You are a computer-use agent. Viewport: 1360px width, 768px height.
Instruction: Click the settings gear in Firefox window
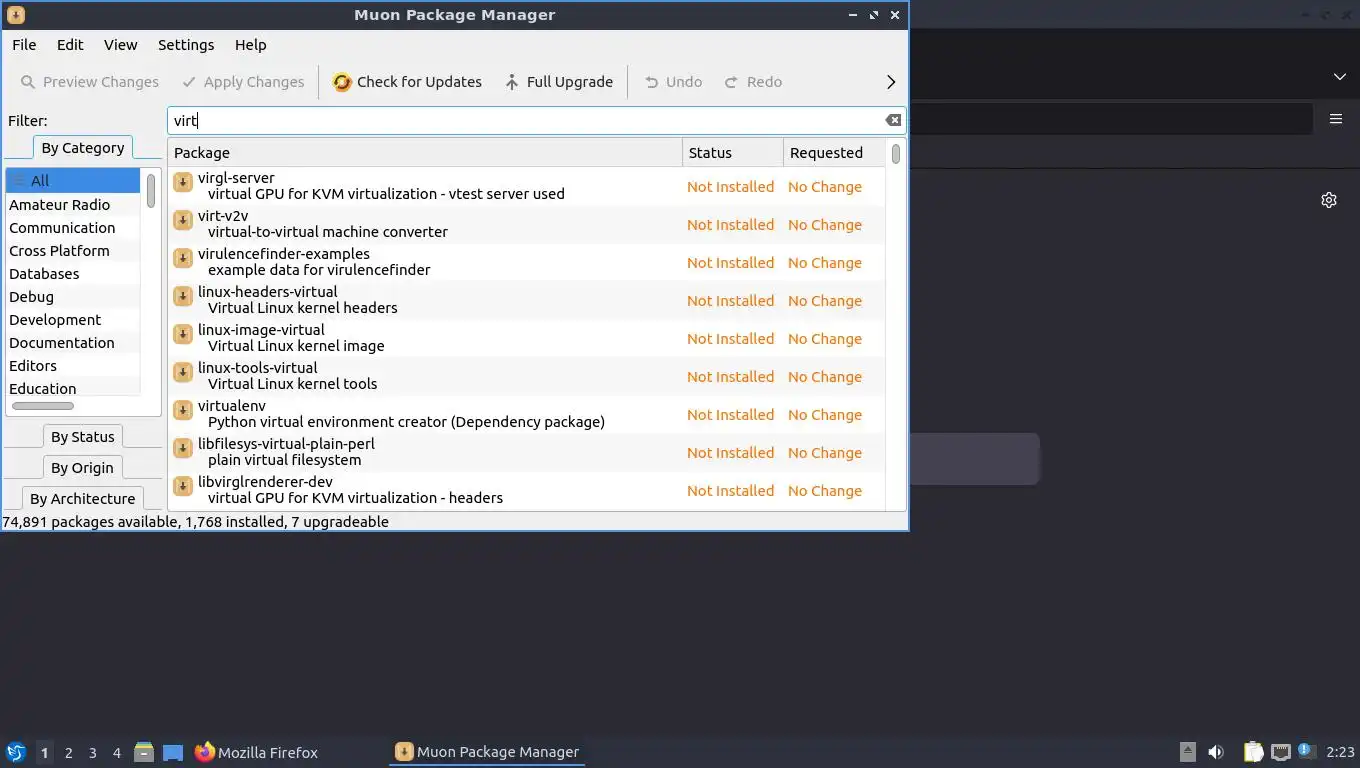coord(1329,200)
